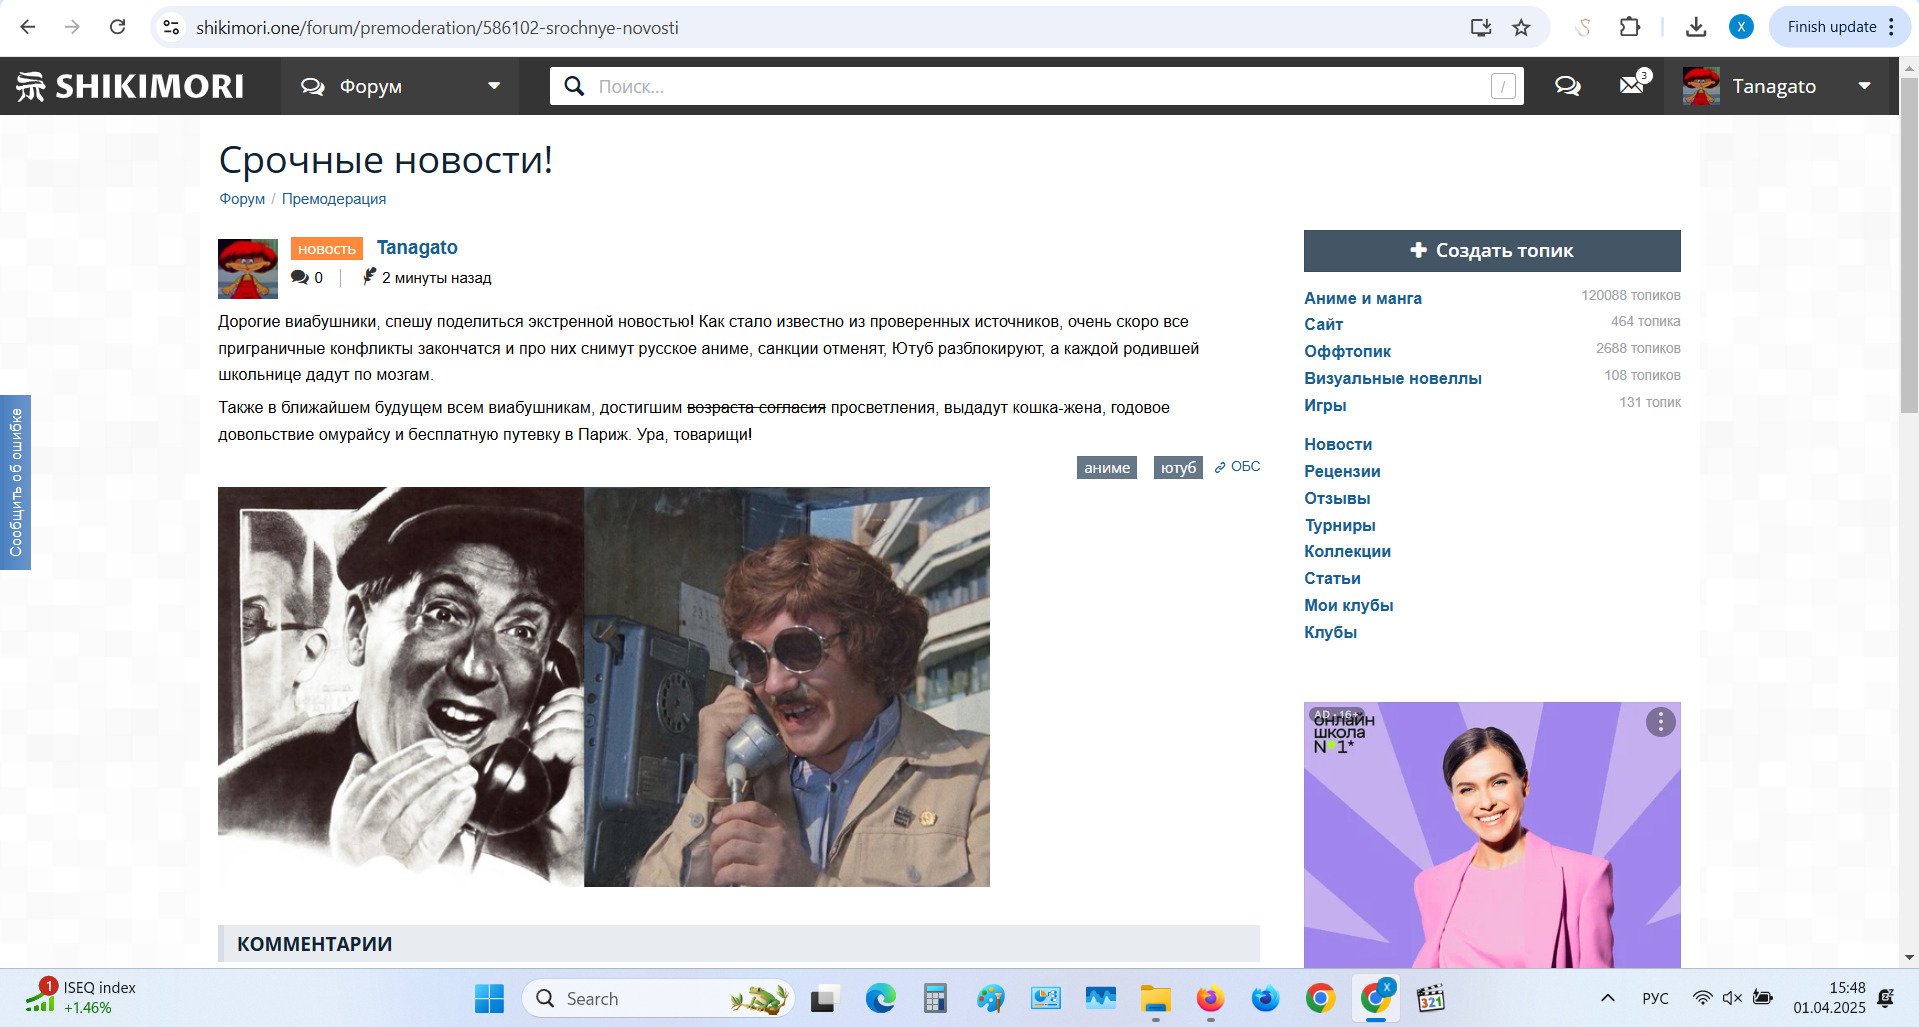The image size is (1919, 1027).
Task: Click the аниме tag
Action: (x=1106, y=468)
